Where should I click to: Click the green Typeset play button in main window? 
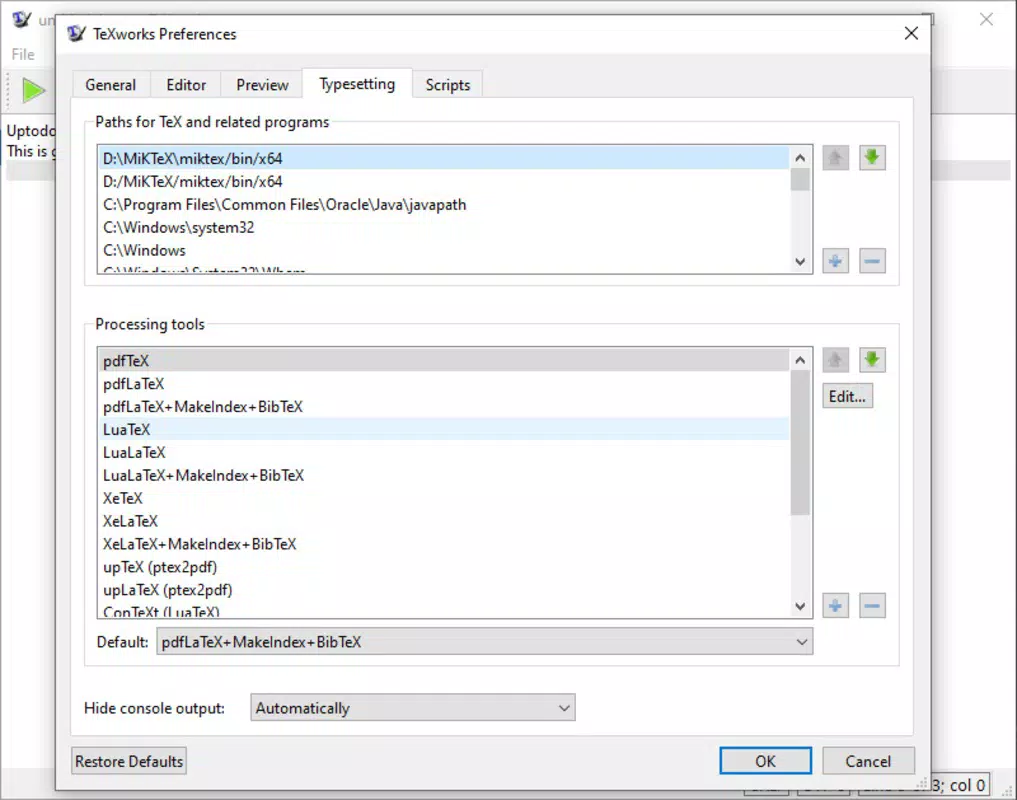click(32, 90)
